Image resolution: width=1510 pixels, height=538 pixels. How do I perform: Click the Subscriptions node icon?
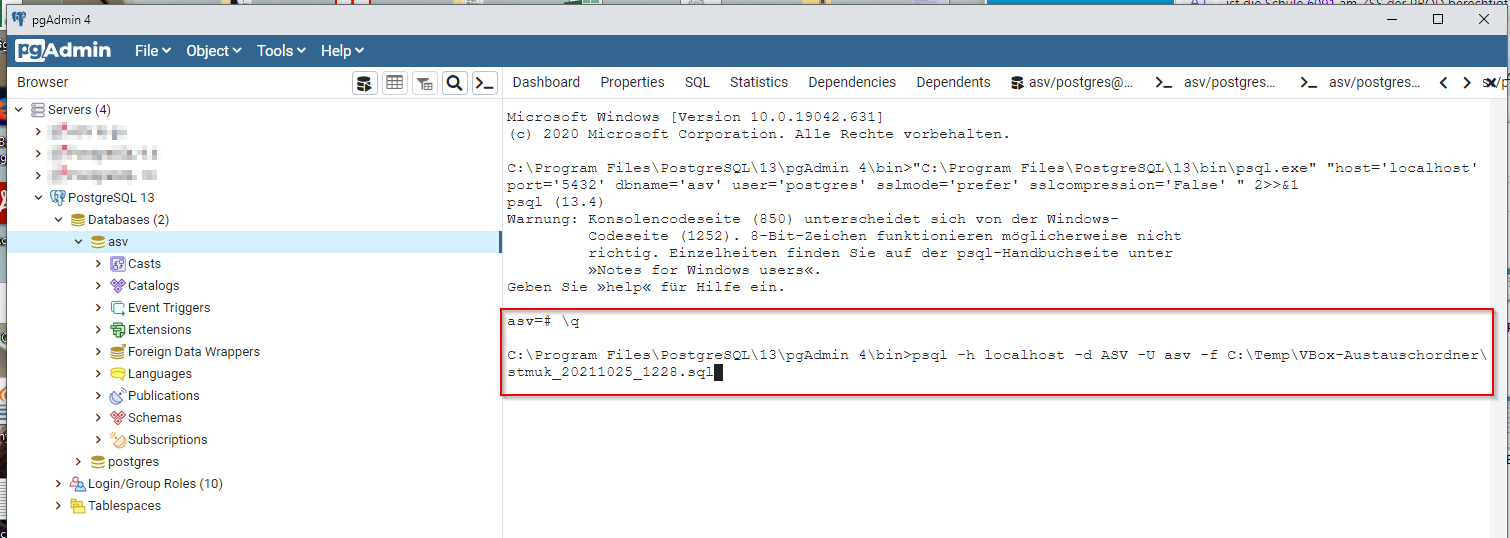coord(118,439)
